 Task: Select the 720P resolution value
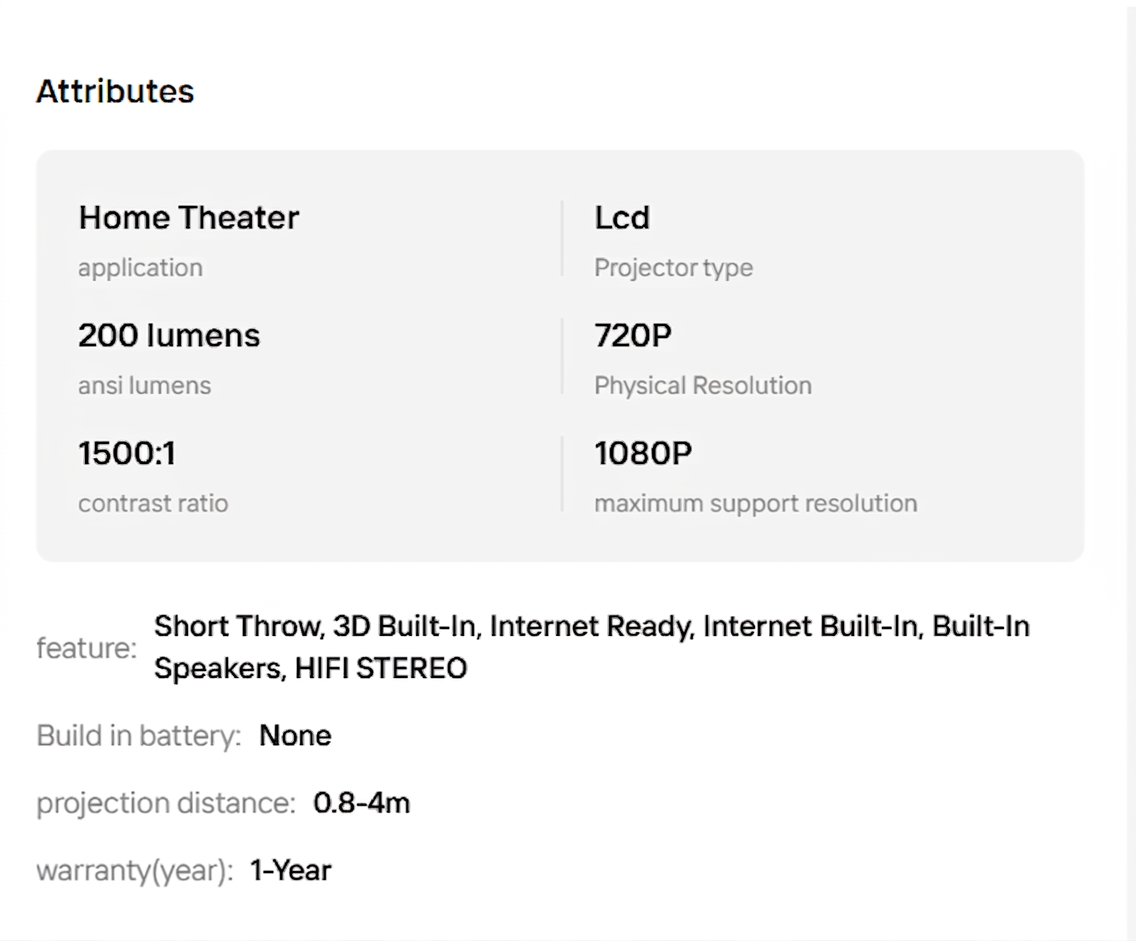632,336
